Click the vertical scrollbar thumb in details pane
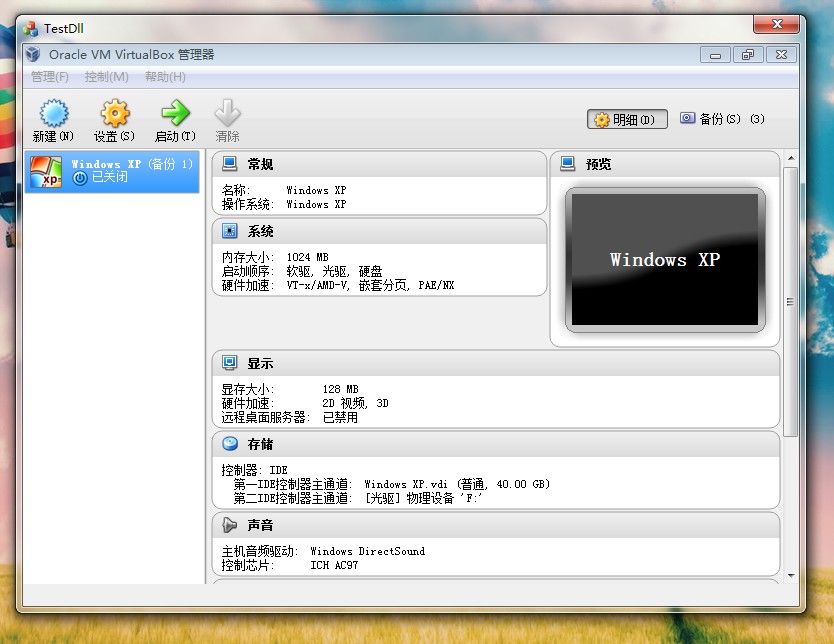The width and height of the screenshot is (834, 644). [791, 302]
